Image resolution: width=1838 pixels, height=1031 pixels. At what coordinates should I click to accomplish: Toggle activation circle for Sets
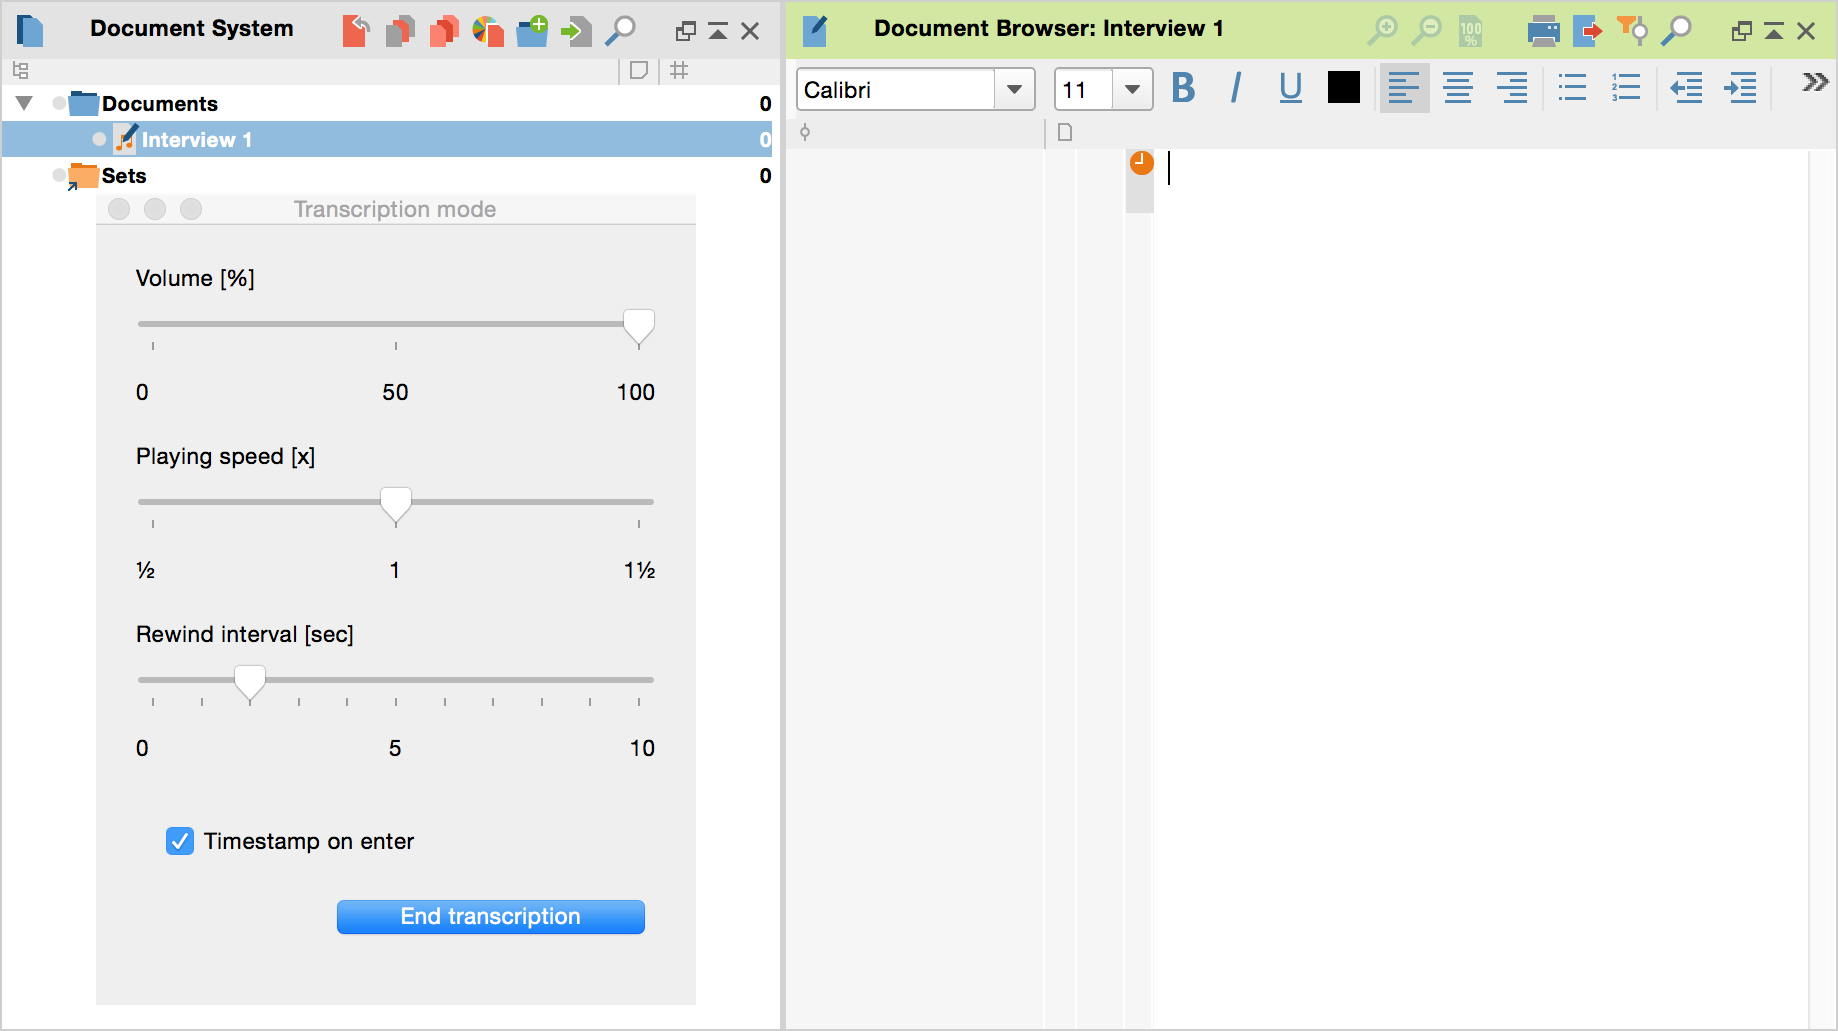59,175
